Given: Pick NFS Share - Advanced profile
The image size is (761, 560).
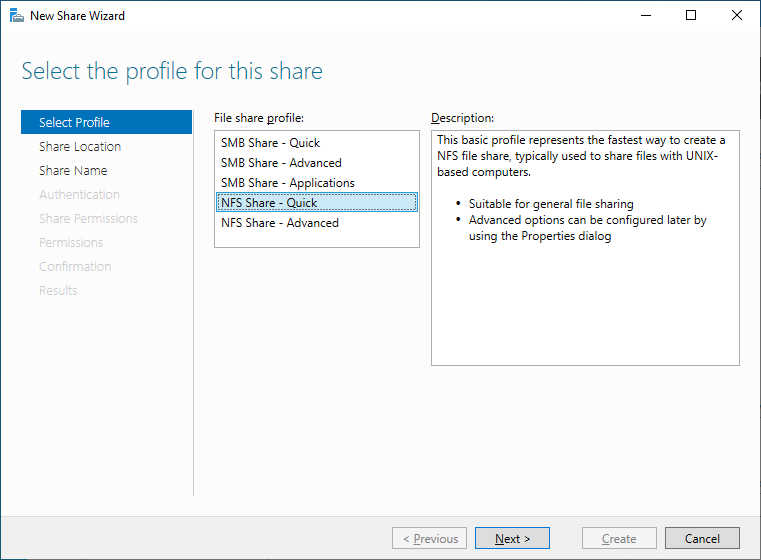Looking at the screenshot, I should [x=316, y=223].
